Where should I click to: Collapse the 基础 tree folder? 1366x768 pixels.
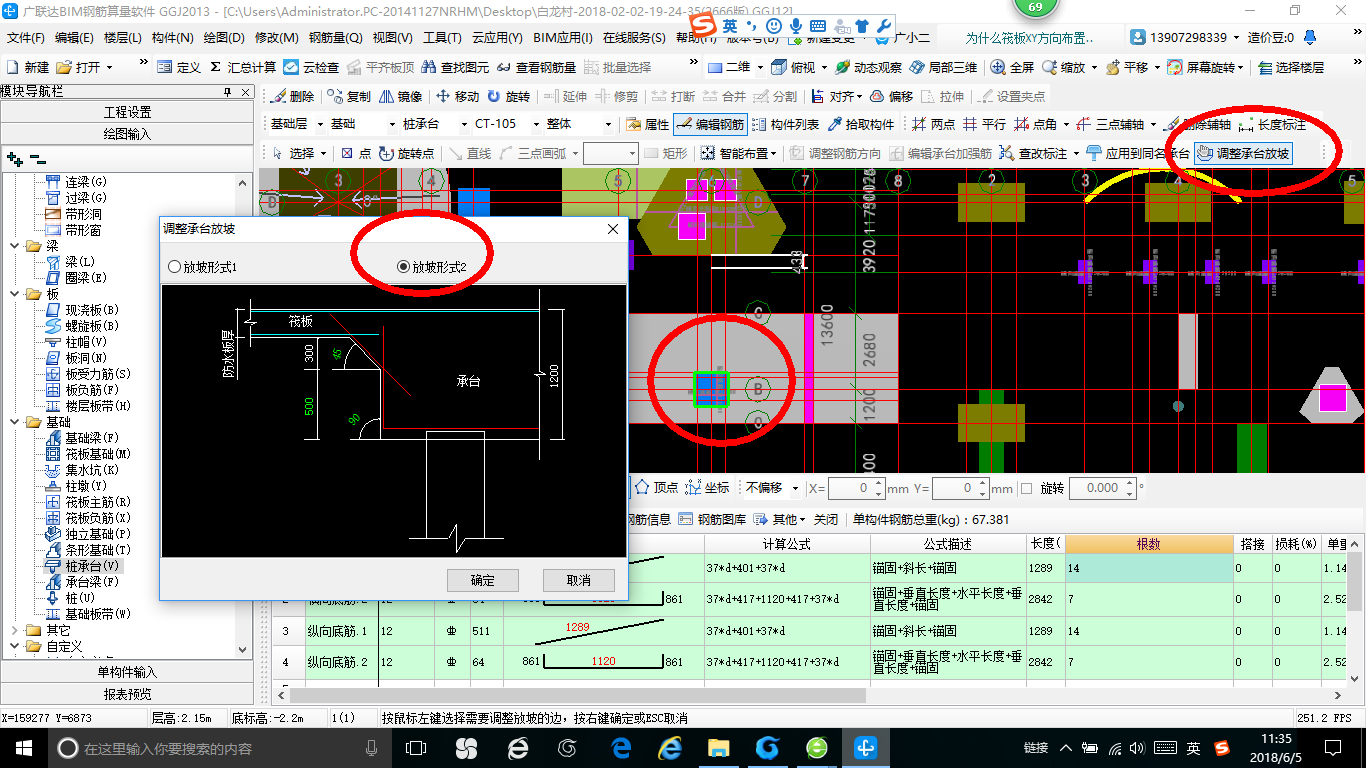click(x=14, y=422)
